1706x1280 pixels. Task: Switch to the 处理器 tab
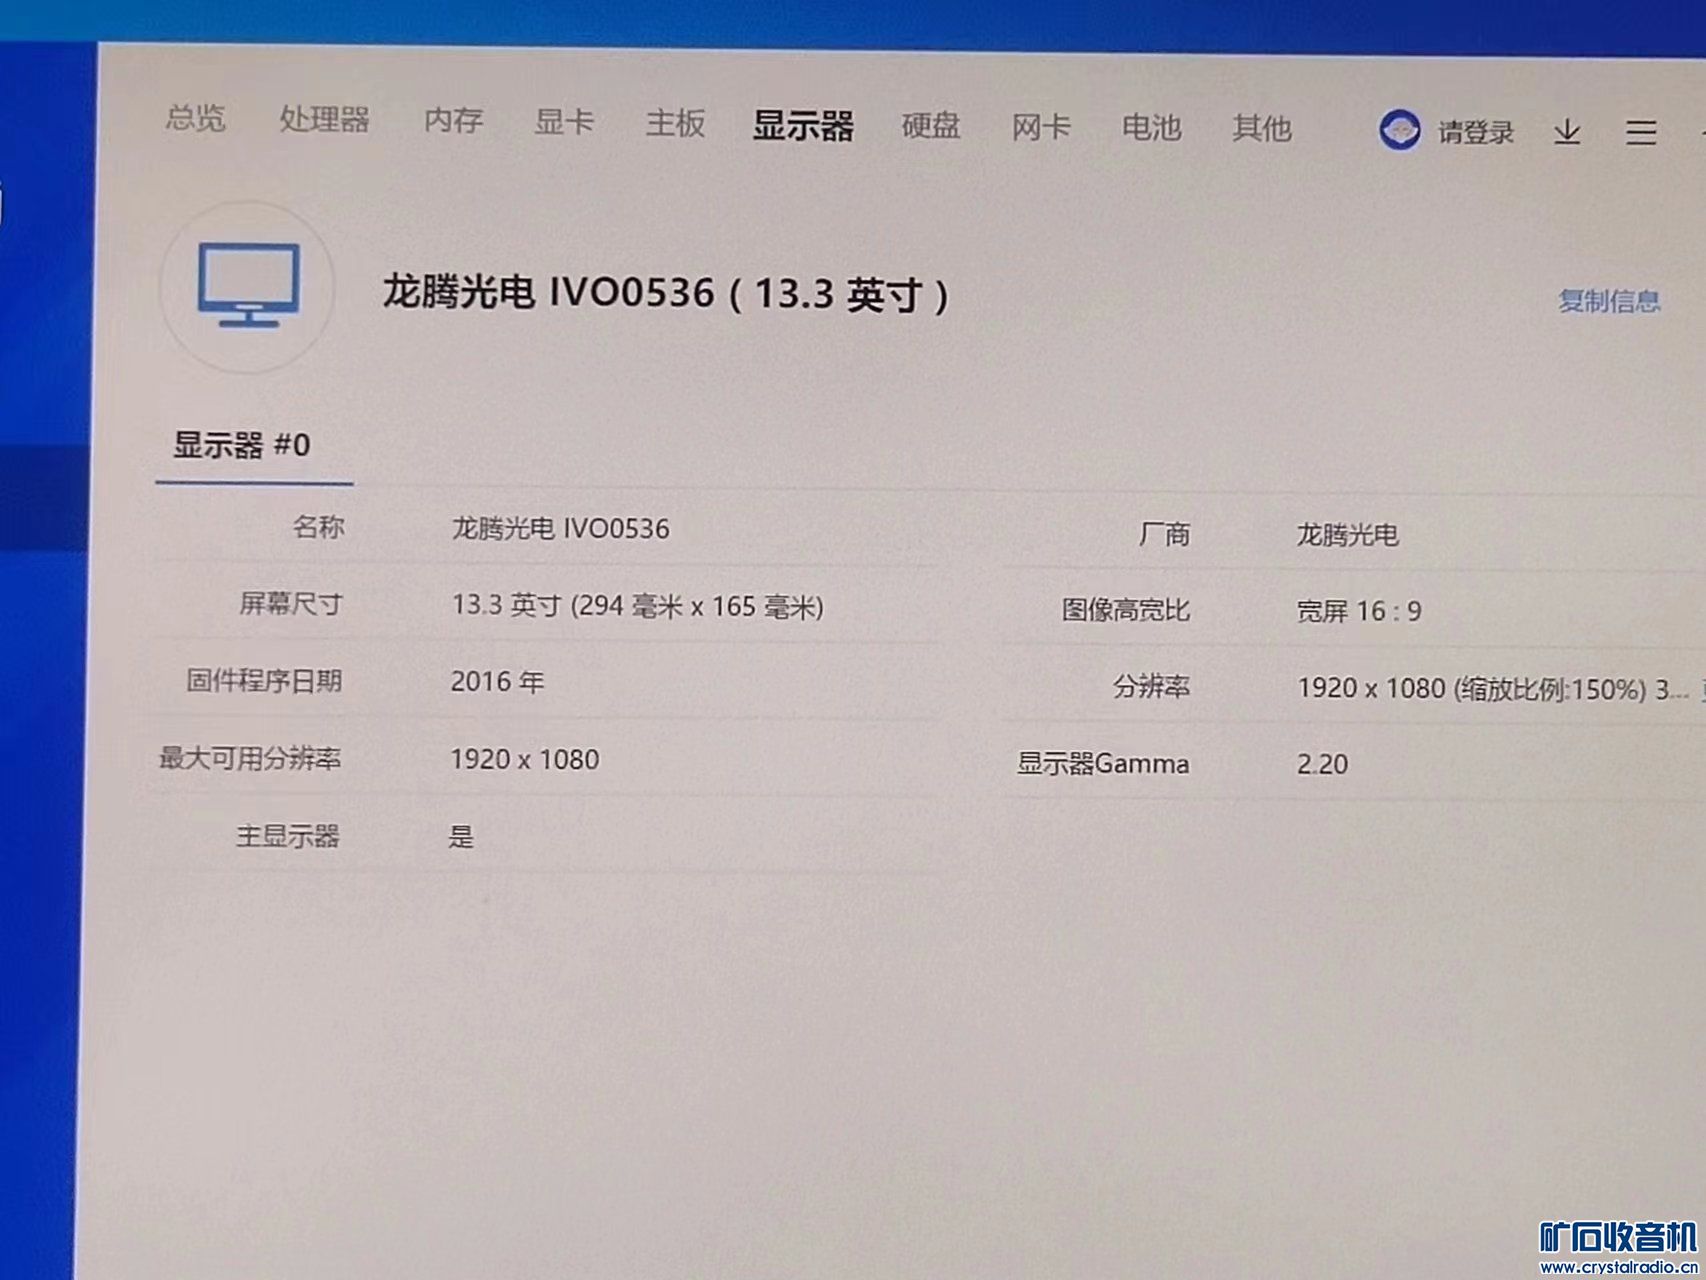click(x=324, y=119)
